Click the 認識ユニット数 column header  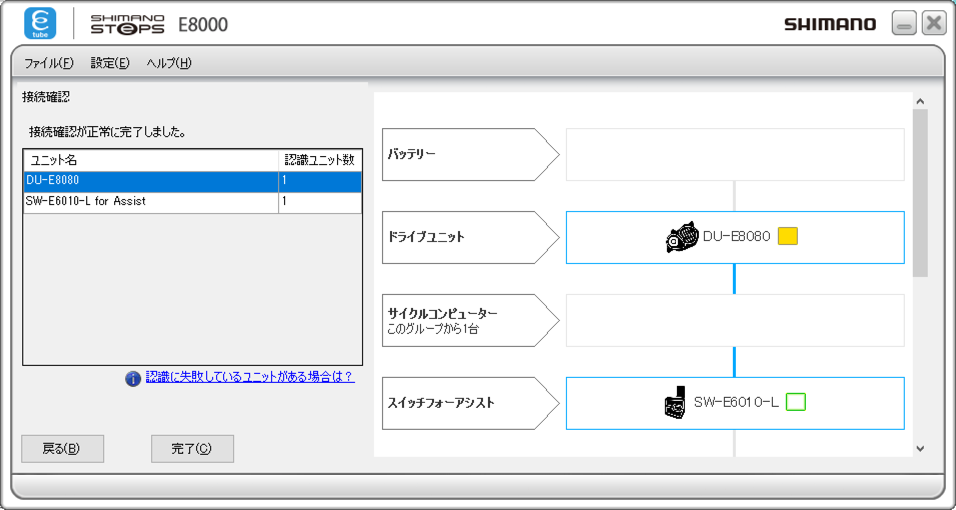(x=319, y=160)
